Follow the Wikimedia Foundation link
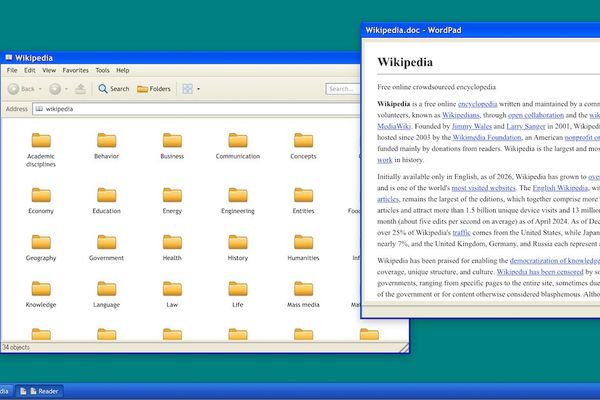Viewport: 600px width, 400px height. pos(487,137)
